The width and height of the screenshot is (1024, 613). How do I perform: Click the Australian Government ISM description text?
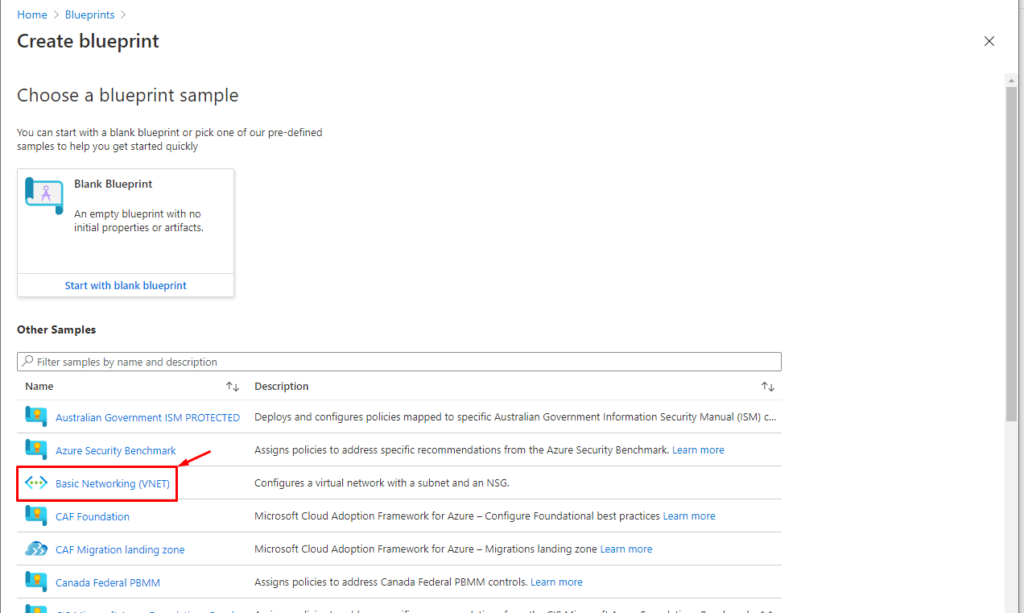(x=515, y=417)
